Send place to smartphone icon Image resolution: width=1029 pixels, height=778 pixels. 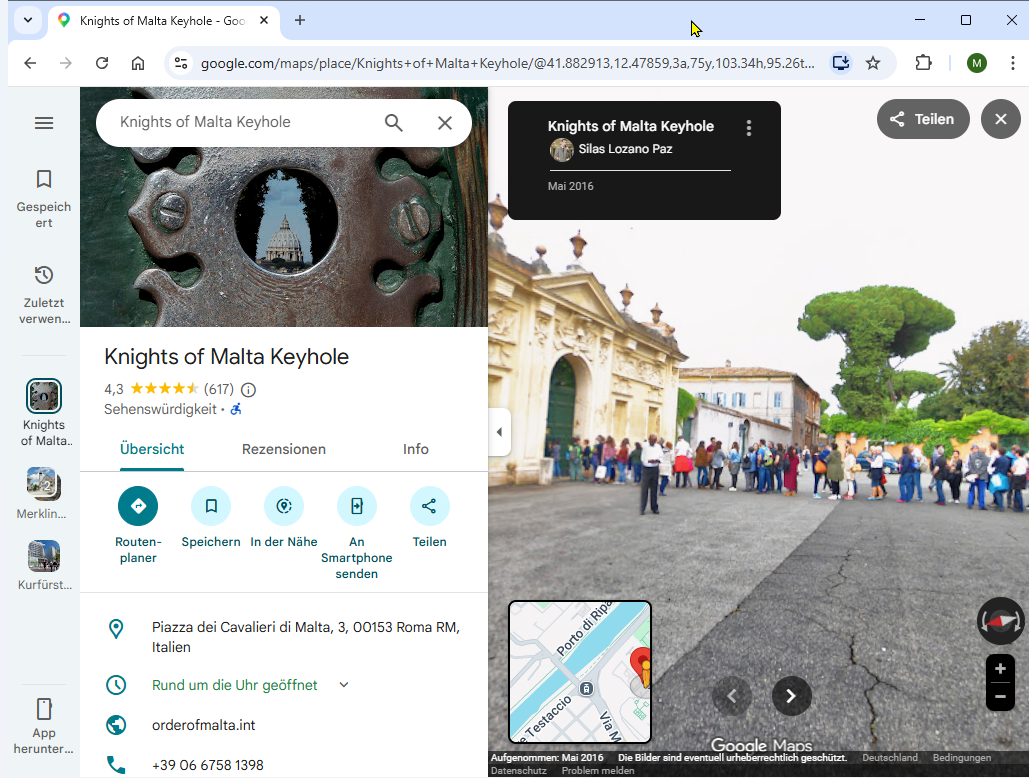pos(357,506)
